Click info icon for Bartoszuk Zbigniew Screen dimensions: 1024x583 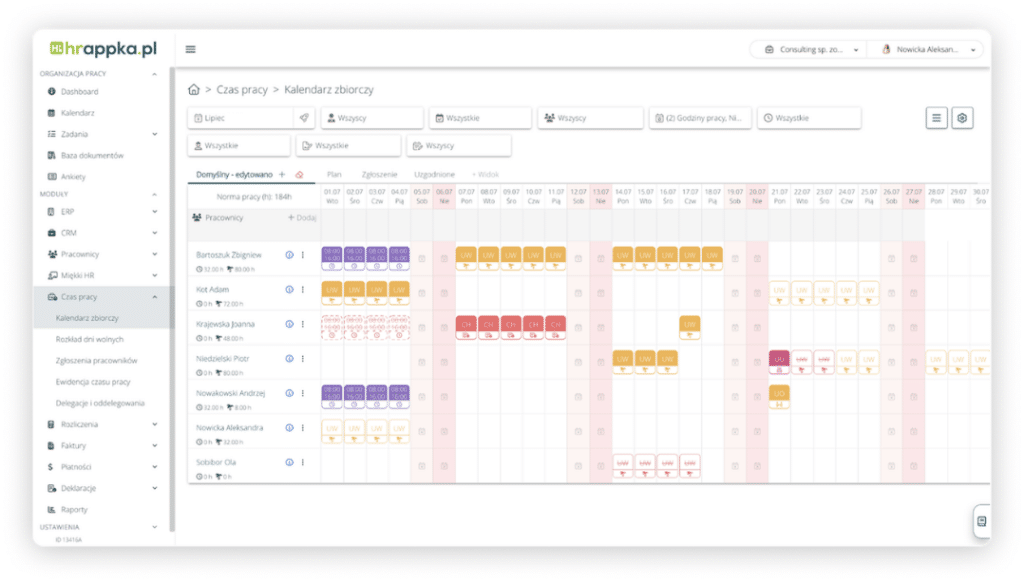(289, 255)
